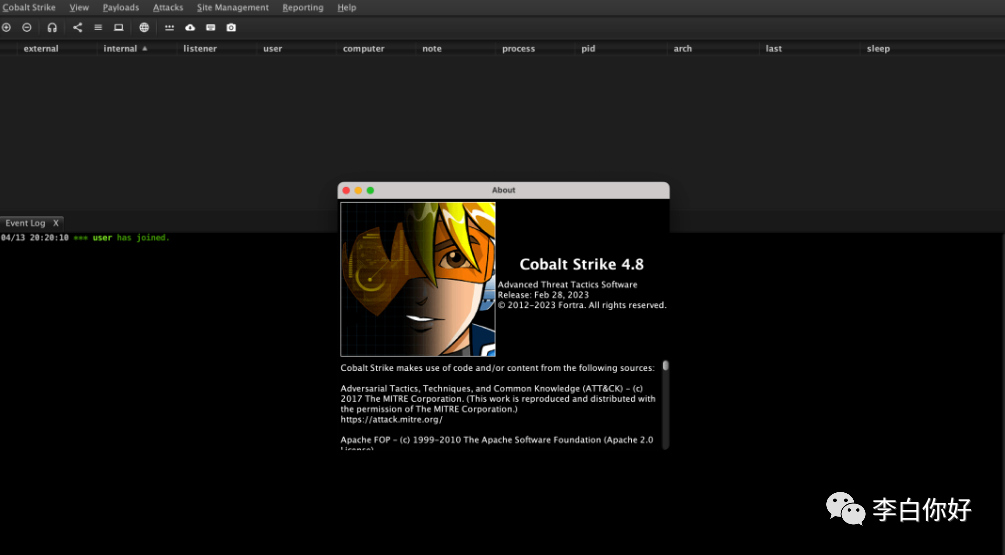Sort by the arch column header
This screenshot has height=555, width=1005.
coord(683,49)
